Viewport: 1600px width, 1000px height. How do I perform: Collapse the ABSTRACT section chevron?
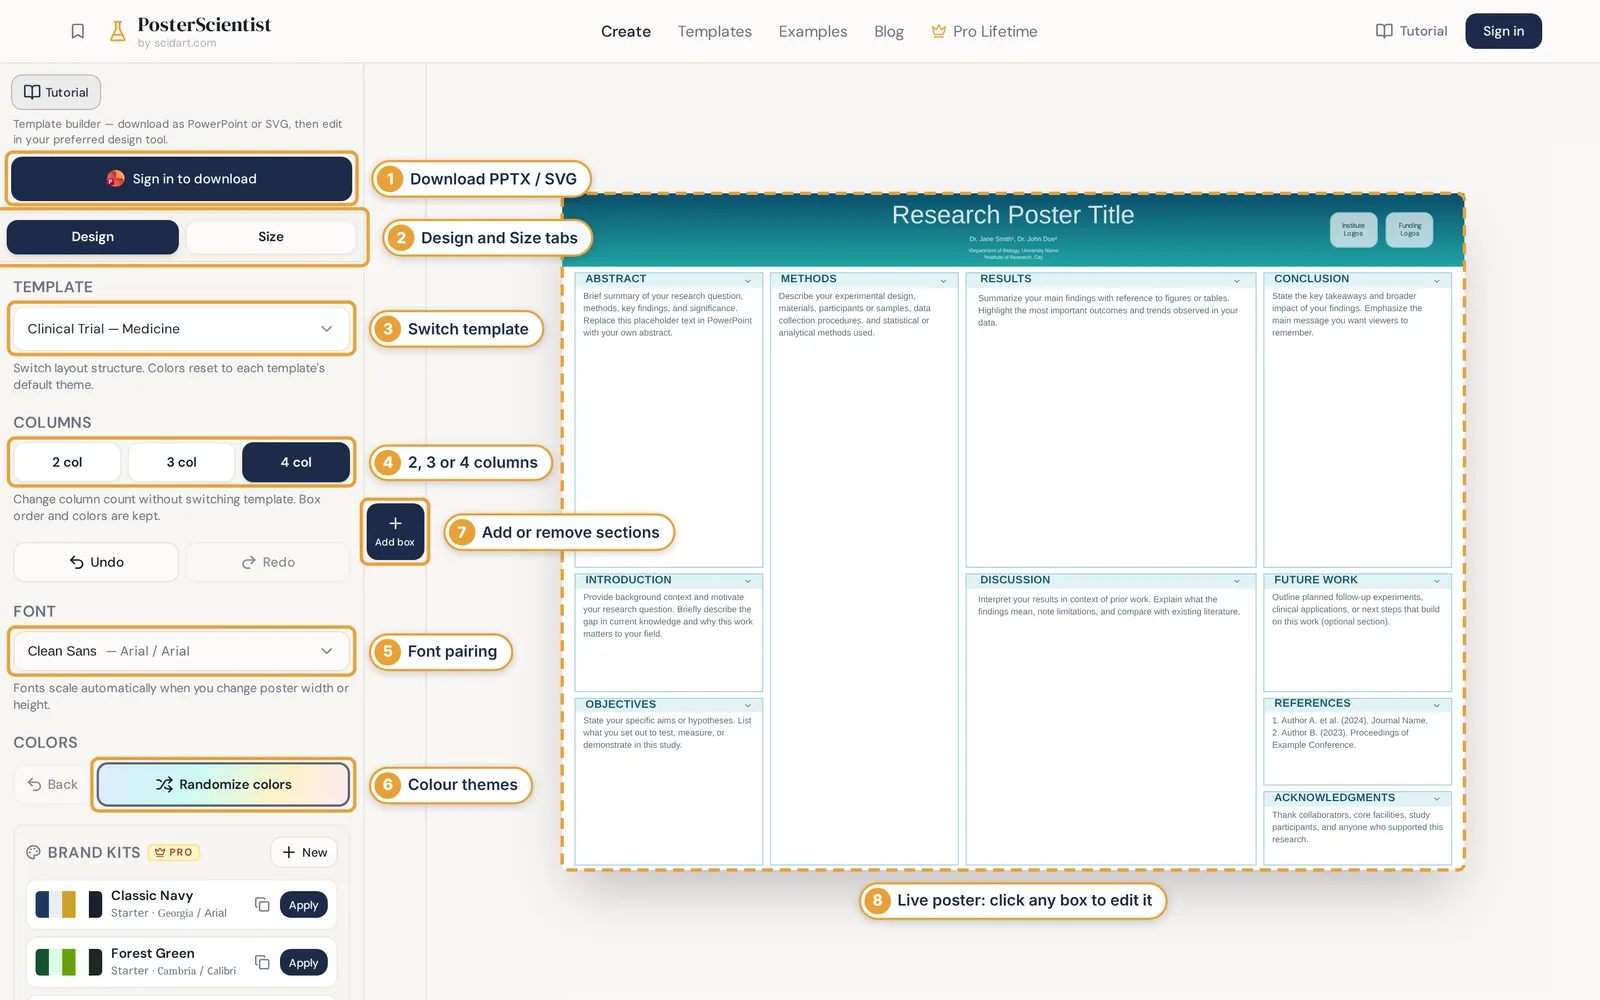(748, 280)
